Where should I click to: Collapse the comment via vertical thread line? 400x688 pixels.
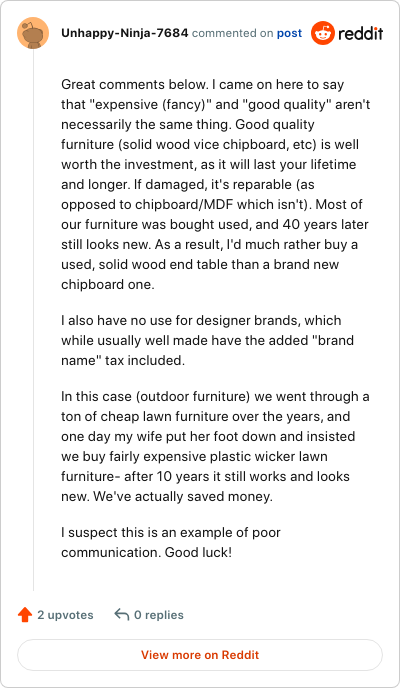point(33,320)
